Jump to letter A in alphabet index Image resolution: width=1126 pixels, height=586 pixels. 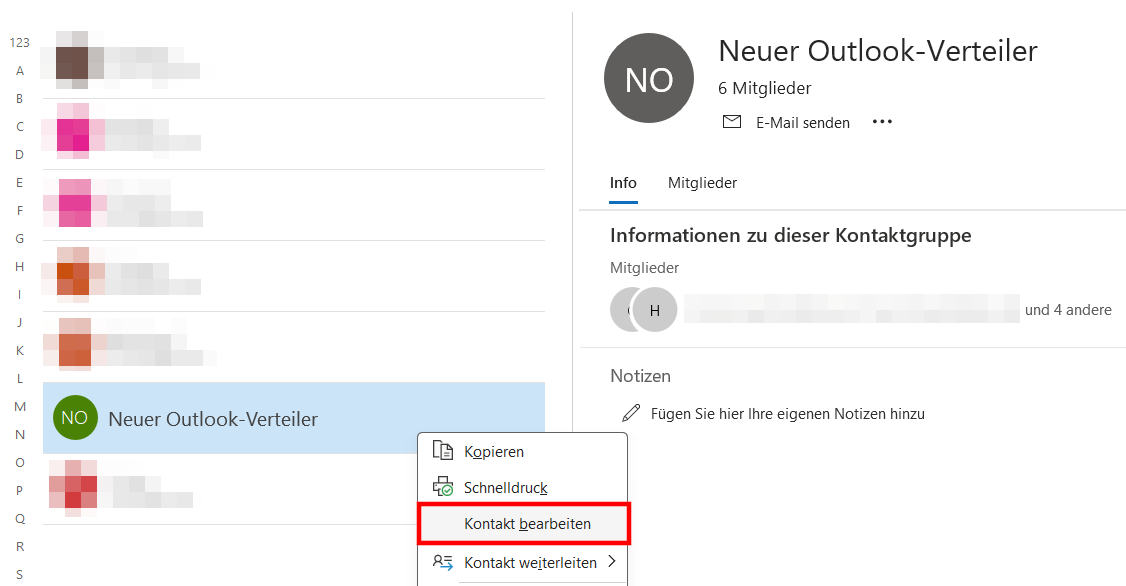[x=20, y=70]
